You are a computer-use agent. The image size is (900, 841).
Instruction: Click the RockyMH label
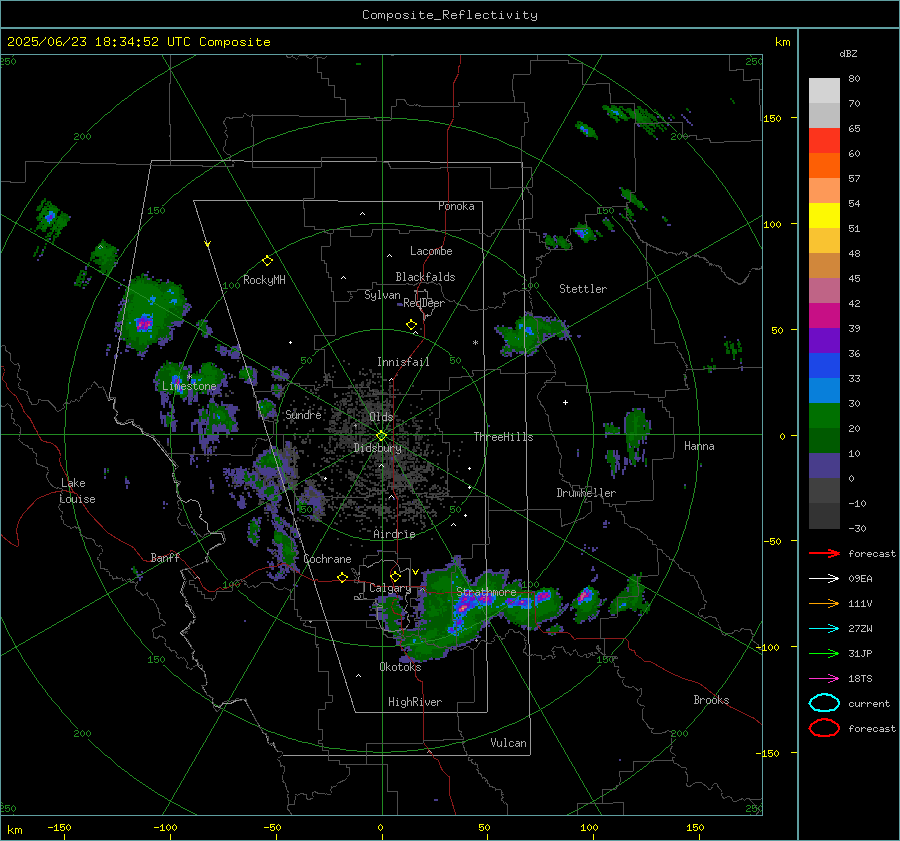pyautogui.click(x=264, y=280)
